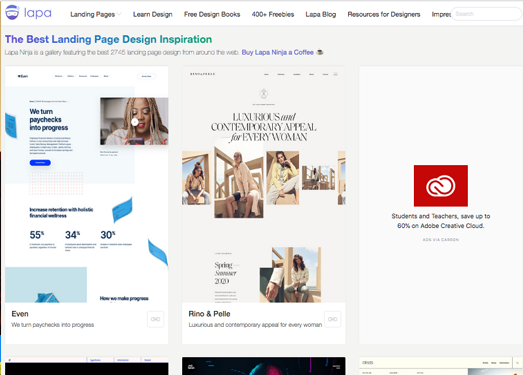Click 'We turn paychecks into progress' card subtitle
Viewport: 523px width, 375px height.
point(53,325)
